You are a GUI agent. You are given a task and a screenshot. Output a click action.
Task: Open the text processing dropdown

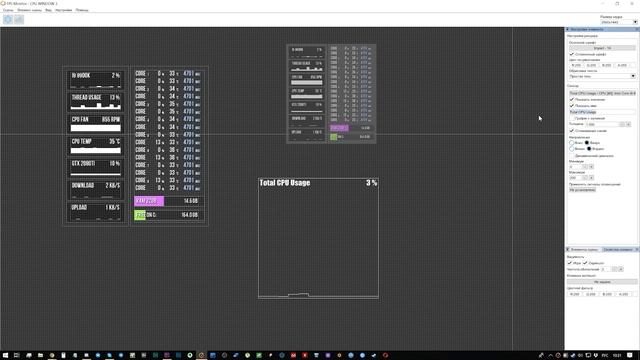click(602, 76)
